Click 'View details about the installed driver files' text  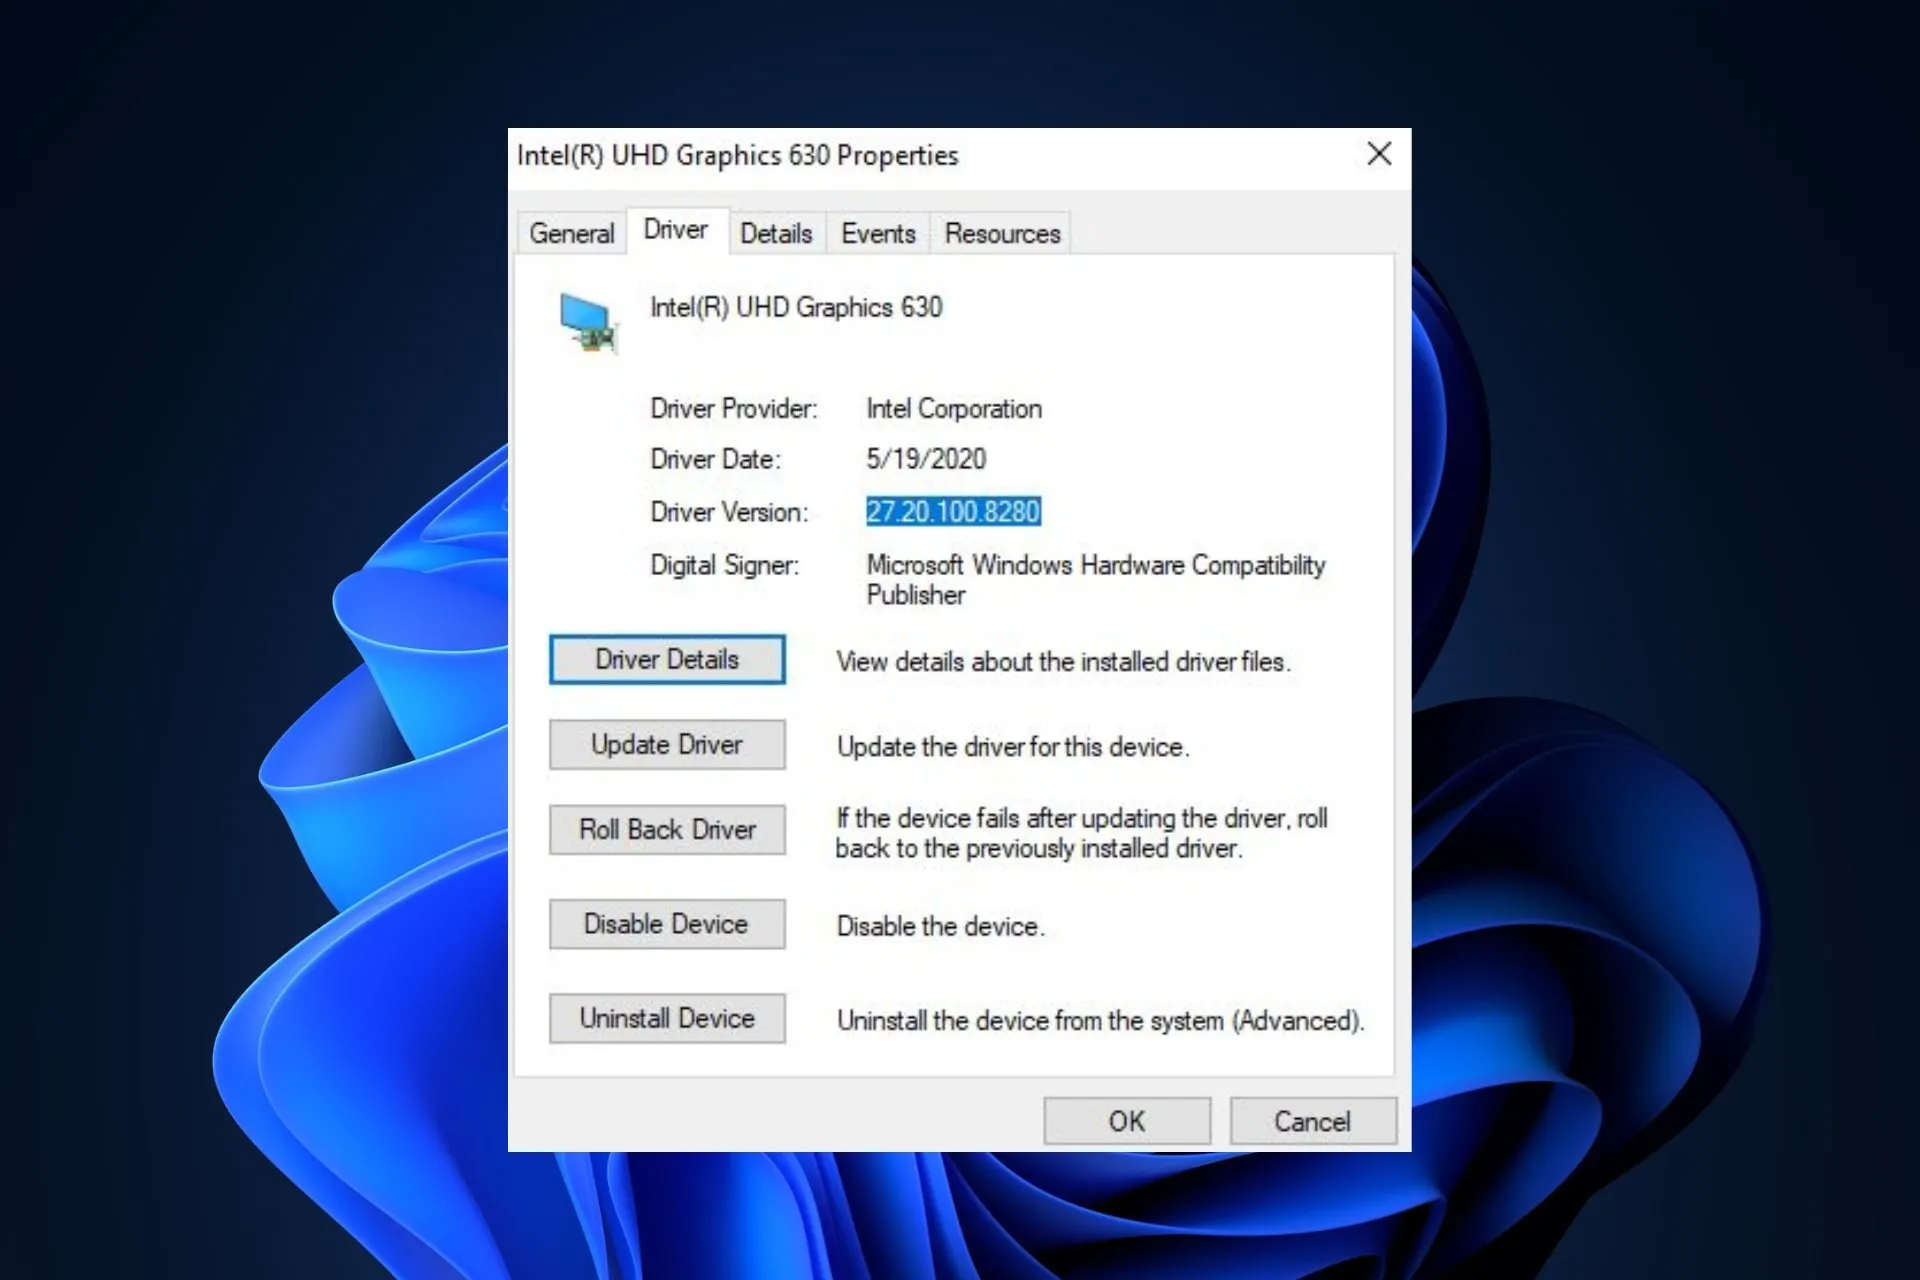(1064, 662)
